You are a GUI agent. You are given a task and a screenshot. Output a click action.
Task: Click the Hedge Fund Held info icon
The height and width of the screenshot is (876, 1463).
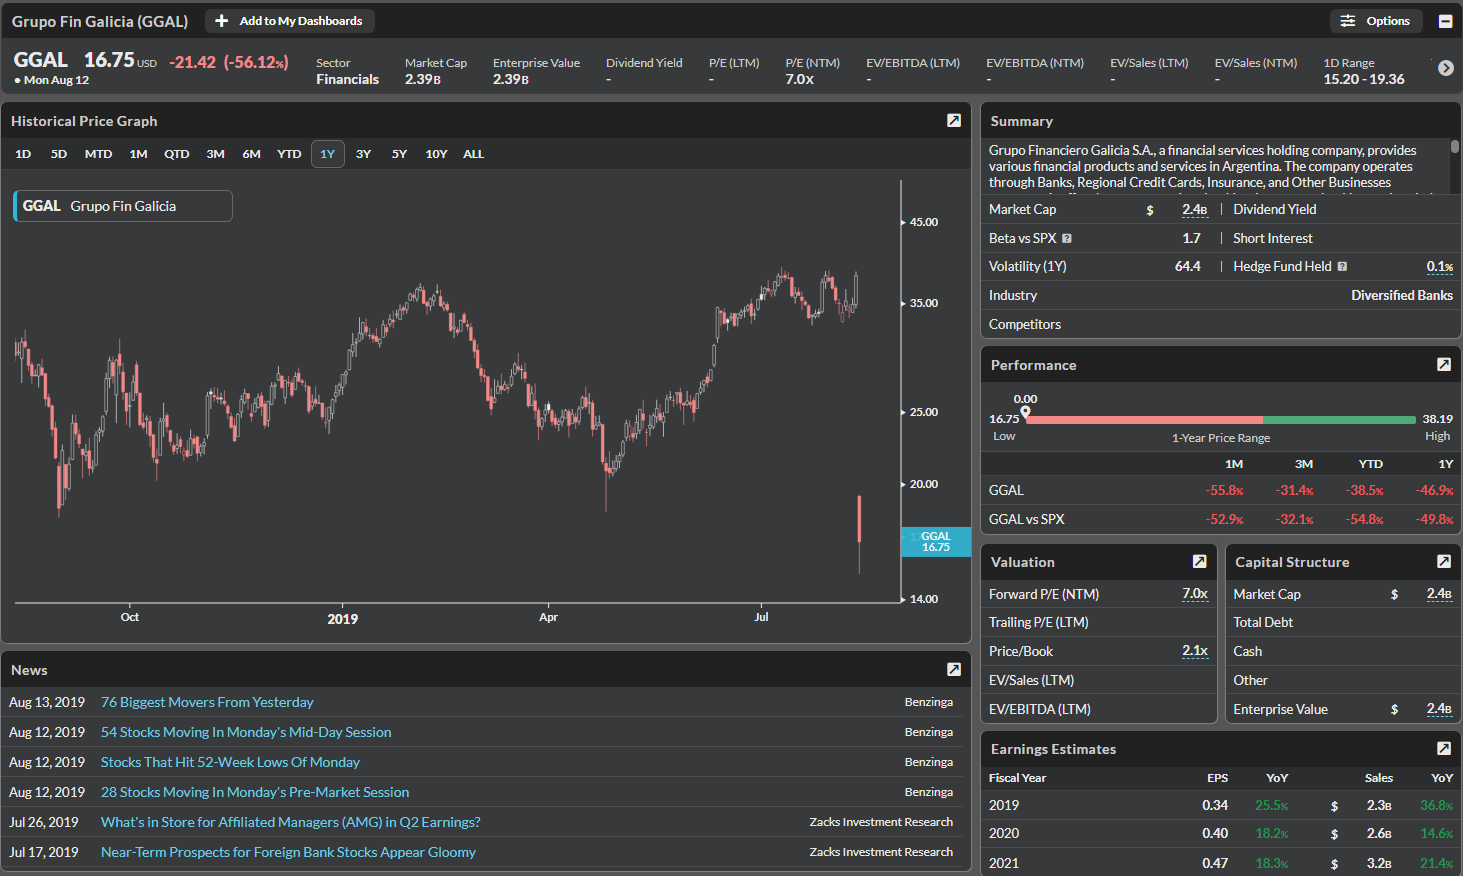[1342, 267]
